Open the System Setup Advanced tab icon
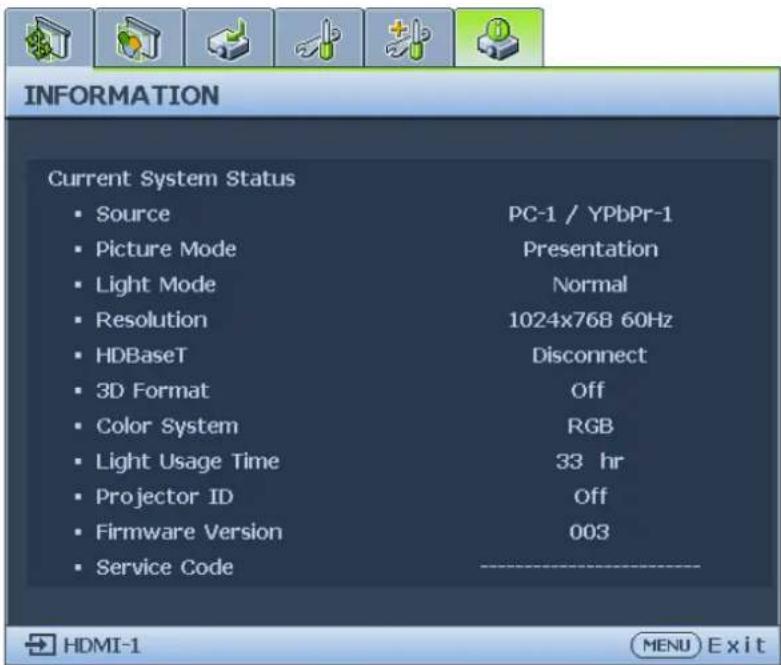 point(409,38)
